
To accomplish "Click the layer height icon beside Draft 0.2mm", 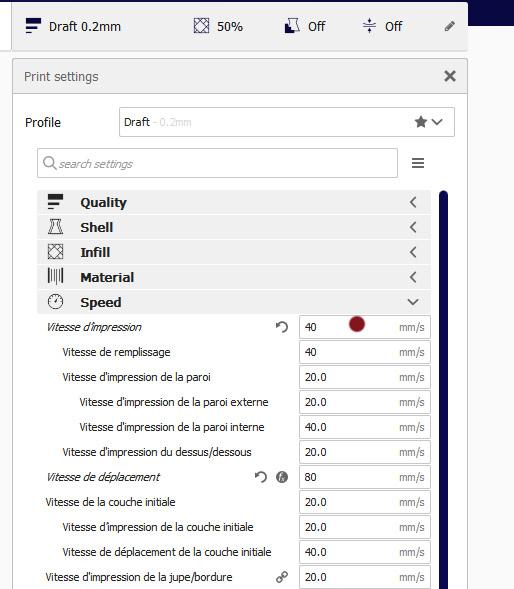I will coord(33,26).
